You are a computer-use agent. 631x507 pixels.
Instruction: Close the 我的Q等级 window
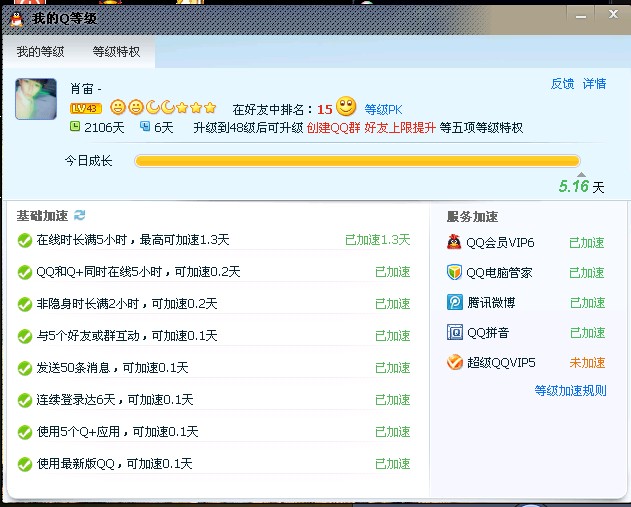click(613, 14)
